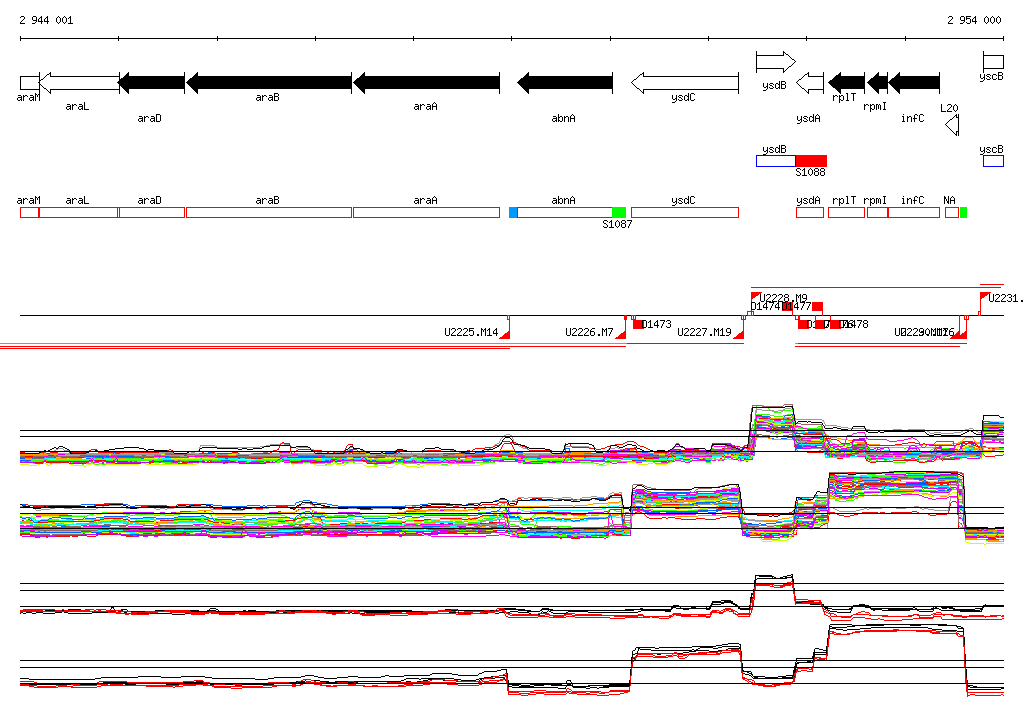Click the D1478 downshift marker label

point(854,324)
